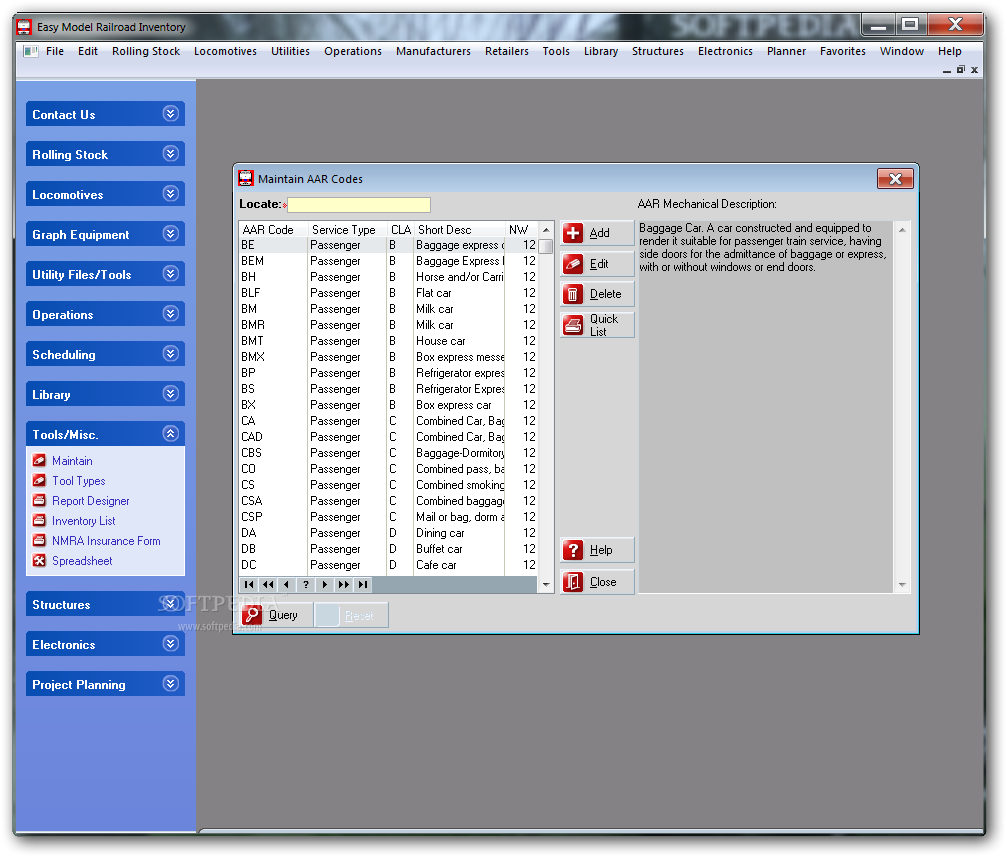The image size is (1007, 857).
Task: Select the DC Cafe car row
Action: [x=388, y=565]
